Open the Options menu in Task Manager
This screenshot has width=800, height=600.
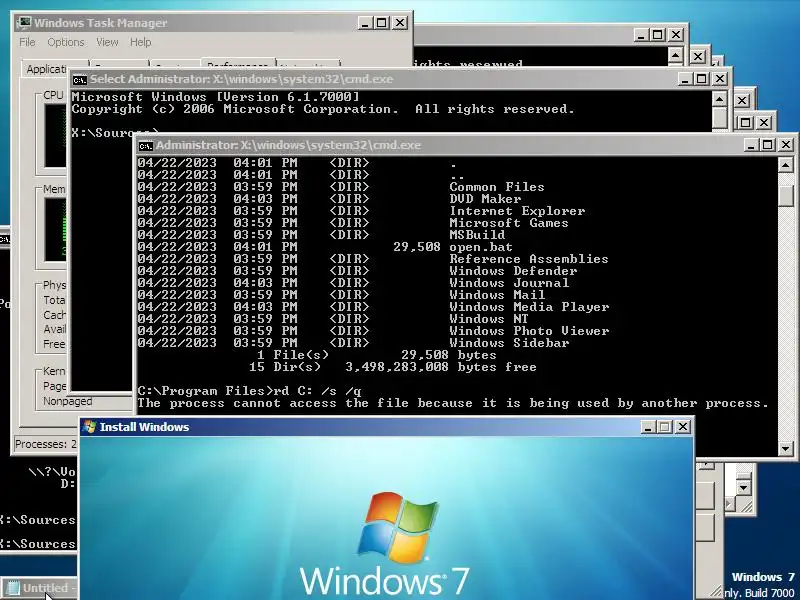tap(66, 42)
